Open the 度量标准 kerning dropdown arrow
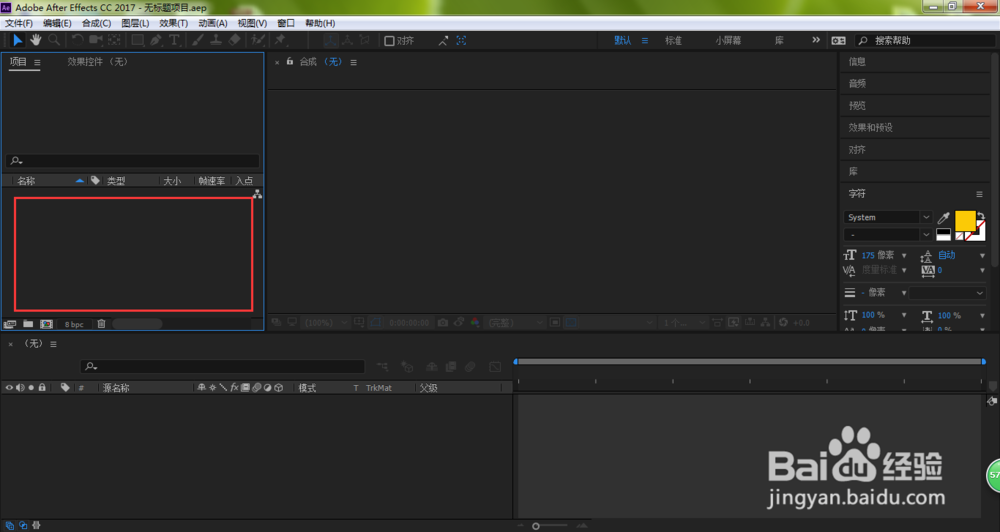Screen dimensions: 1000x532 [904, 270]
